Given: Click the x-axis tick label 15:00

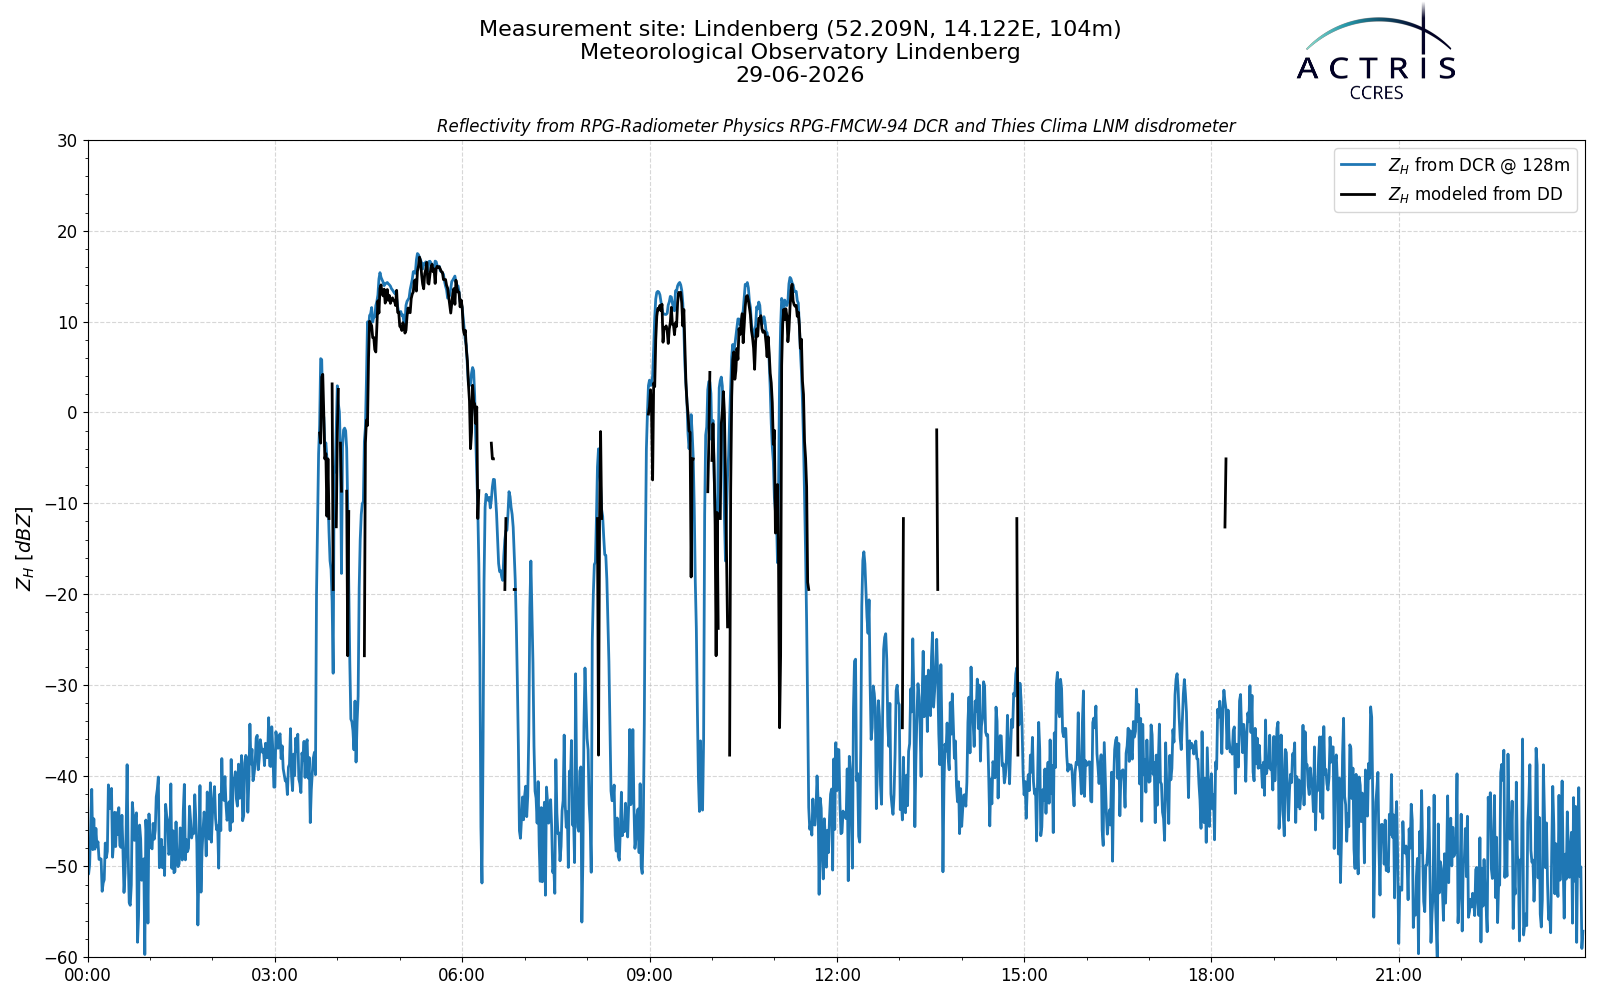Looking at the screenshot, I should [1024, 975].
